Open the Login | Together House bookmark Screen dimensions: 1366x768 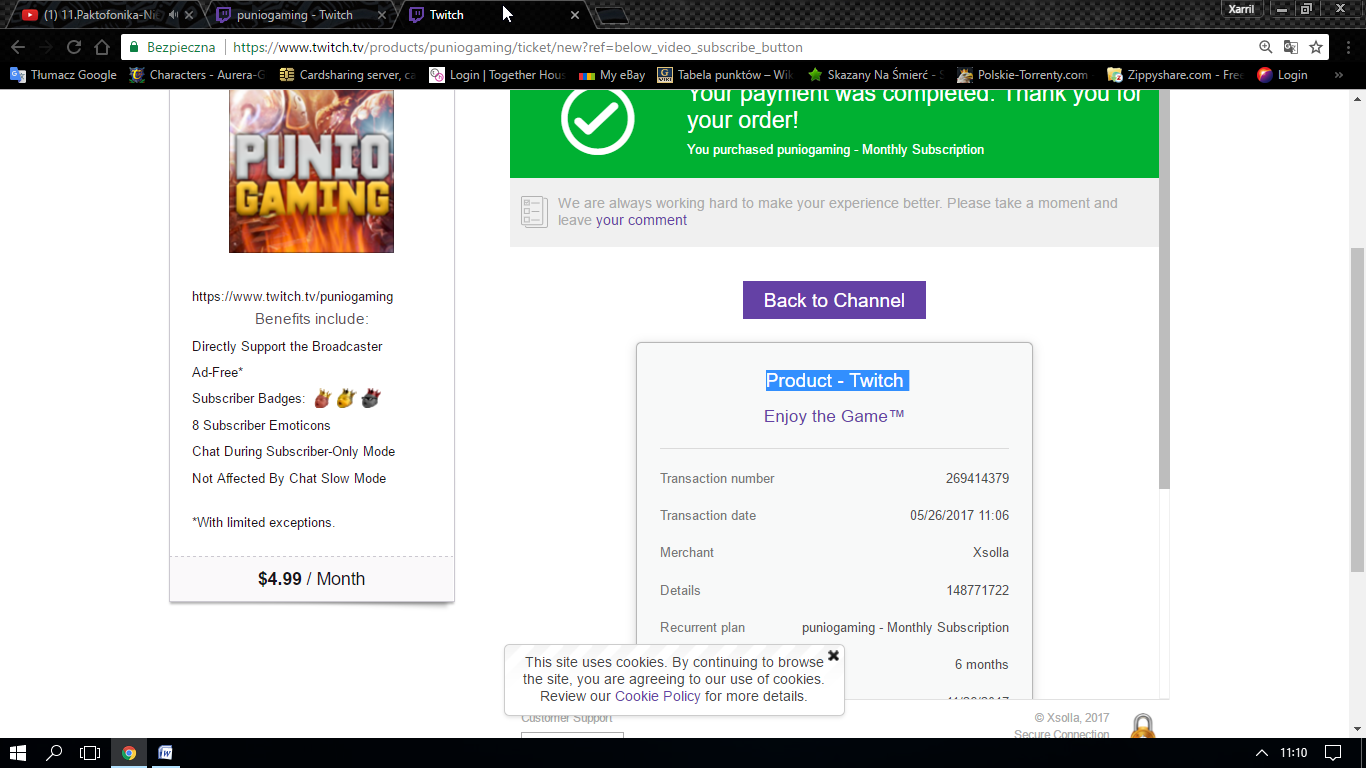(498, 74)
